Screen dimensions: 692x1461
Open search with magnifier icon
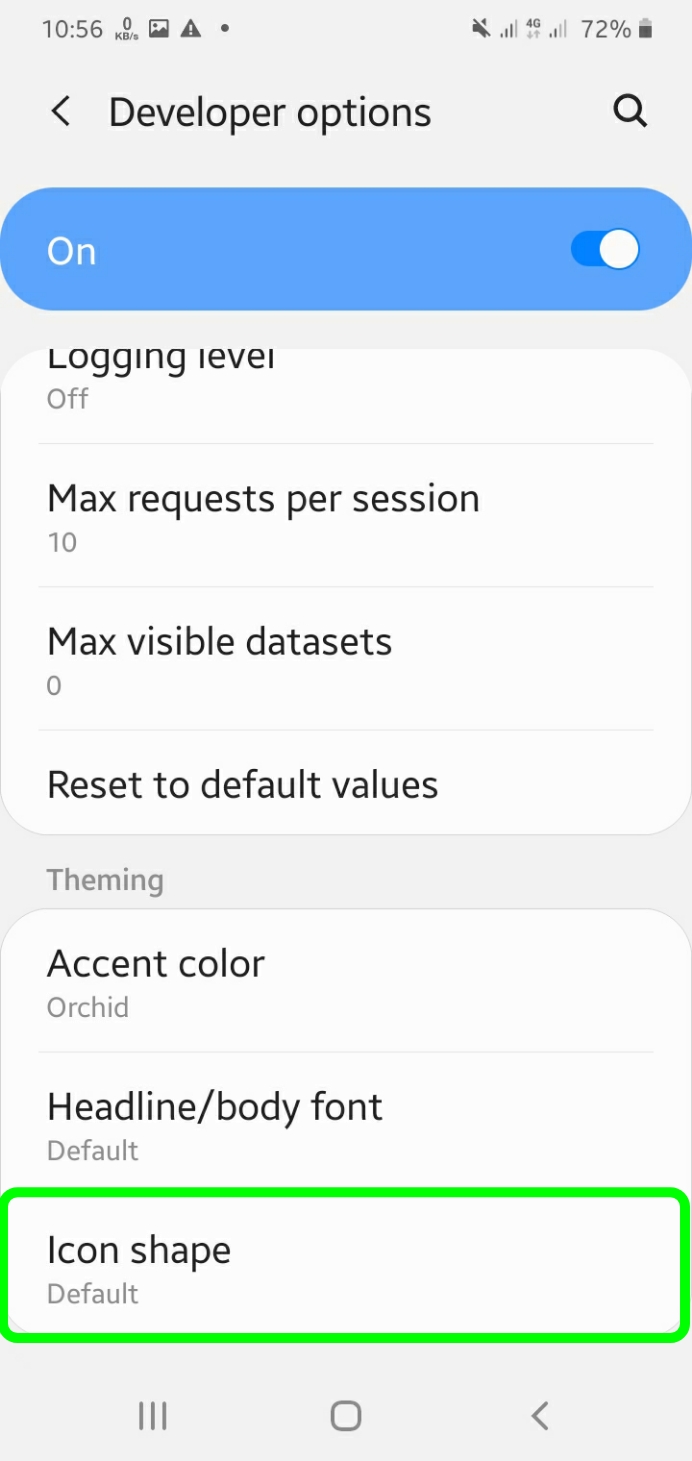click(630, 112)
